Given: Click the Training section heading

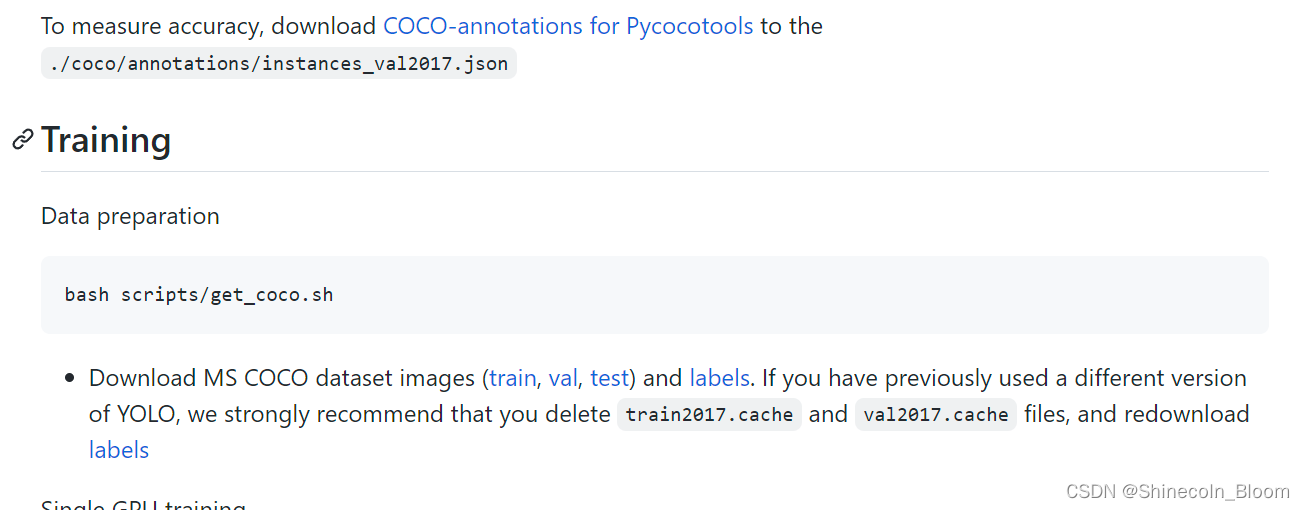Looking at the screenshot, I should [106, 140].
